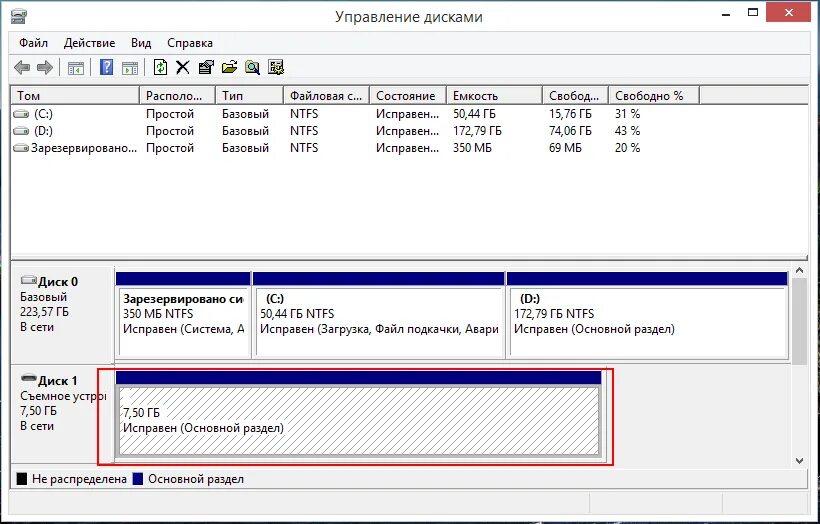Image resolution: width=820 pixels, height=524 pixels.
Task: Open the Действие menu
Action: 89,43
